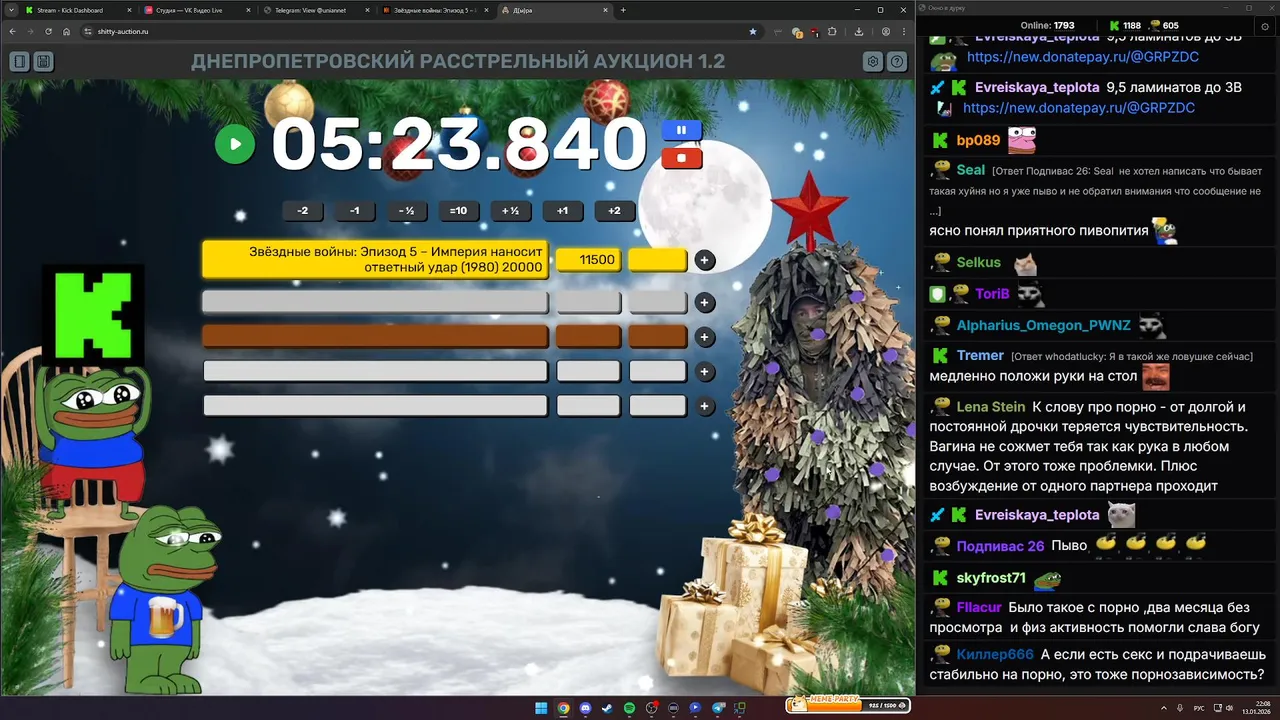Go back in browser

point(12,31)
